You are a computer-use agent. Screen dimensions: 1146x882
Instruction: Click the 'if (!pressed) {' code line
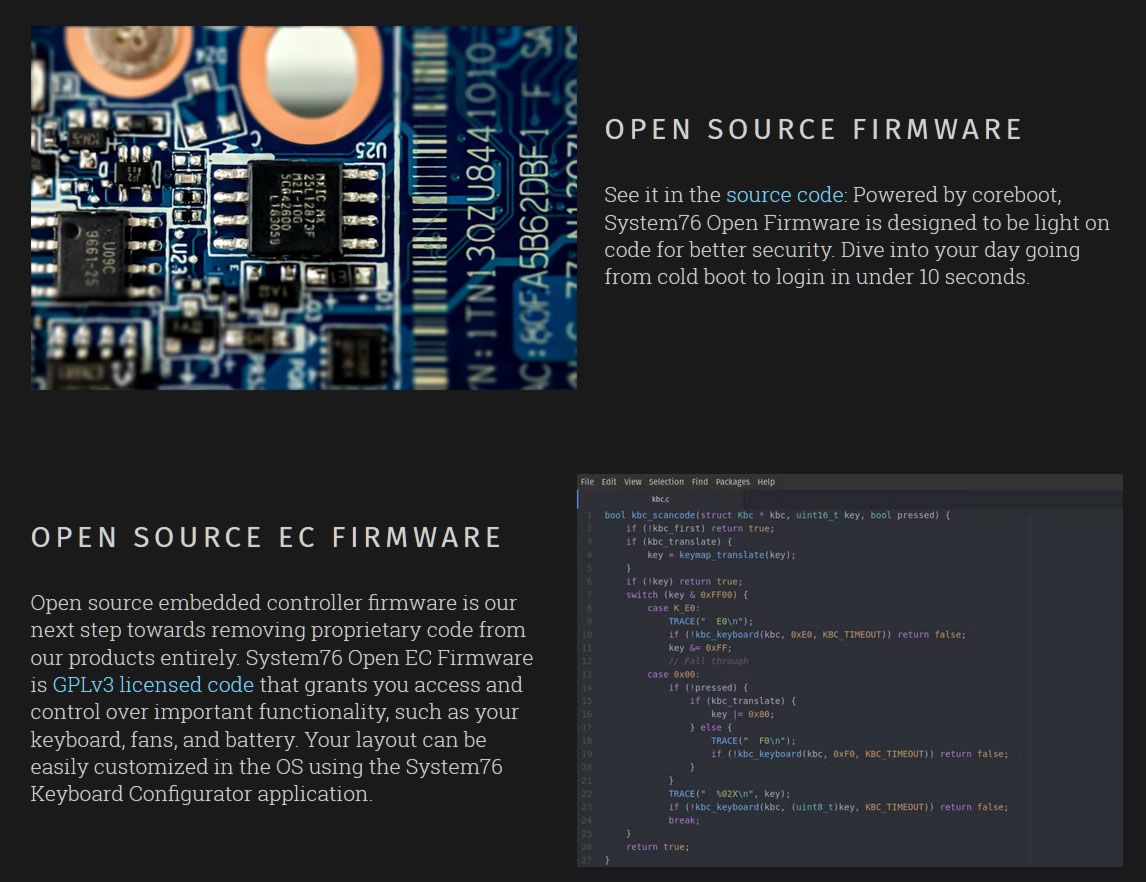point(708,688)
